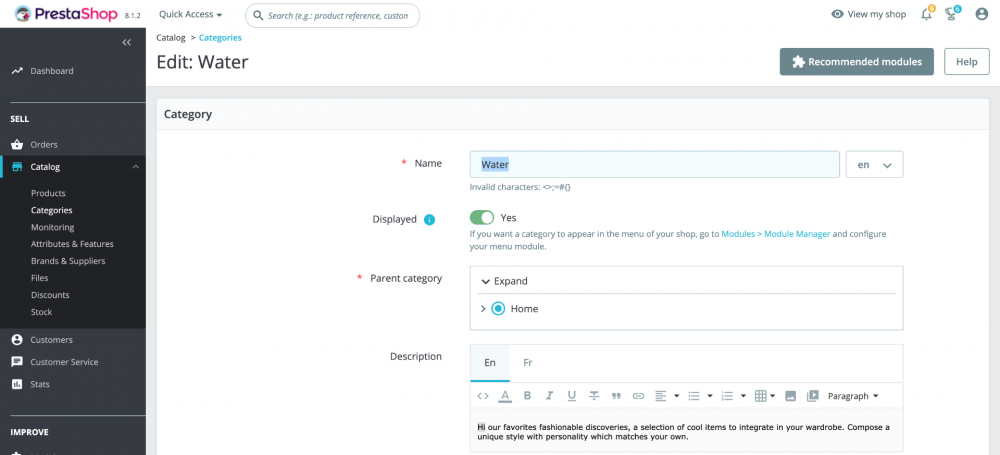Click the category Name input field
Screen dimensions: 1000x455
(x=654, y=165)
